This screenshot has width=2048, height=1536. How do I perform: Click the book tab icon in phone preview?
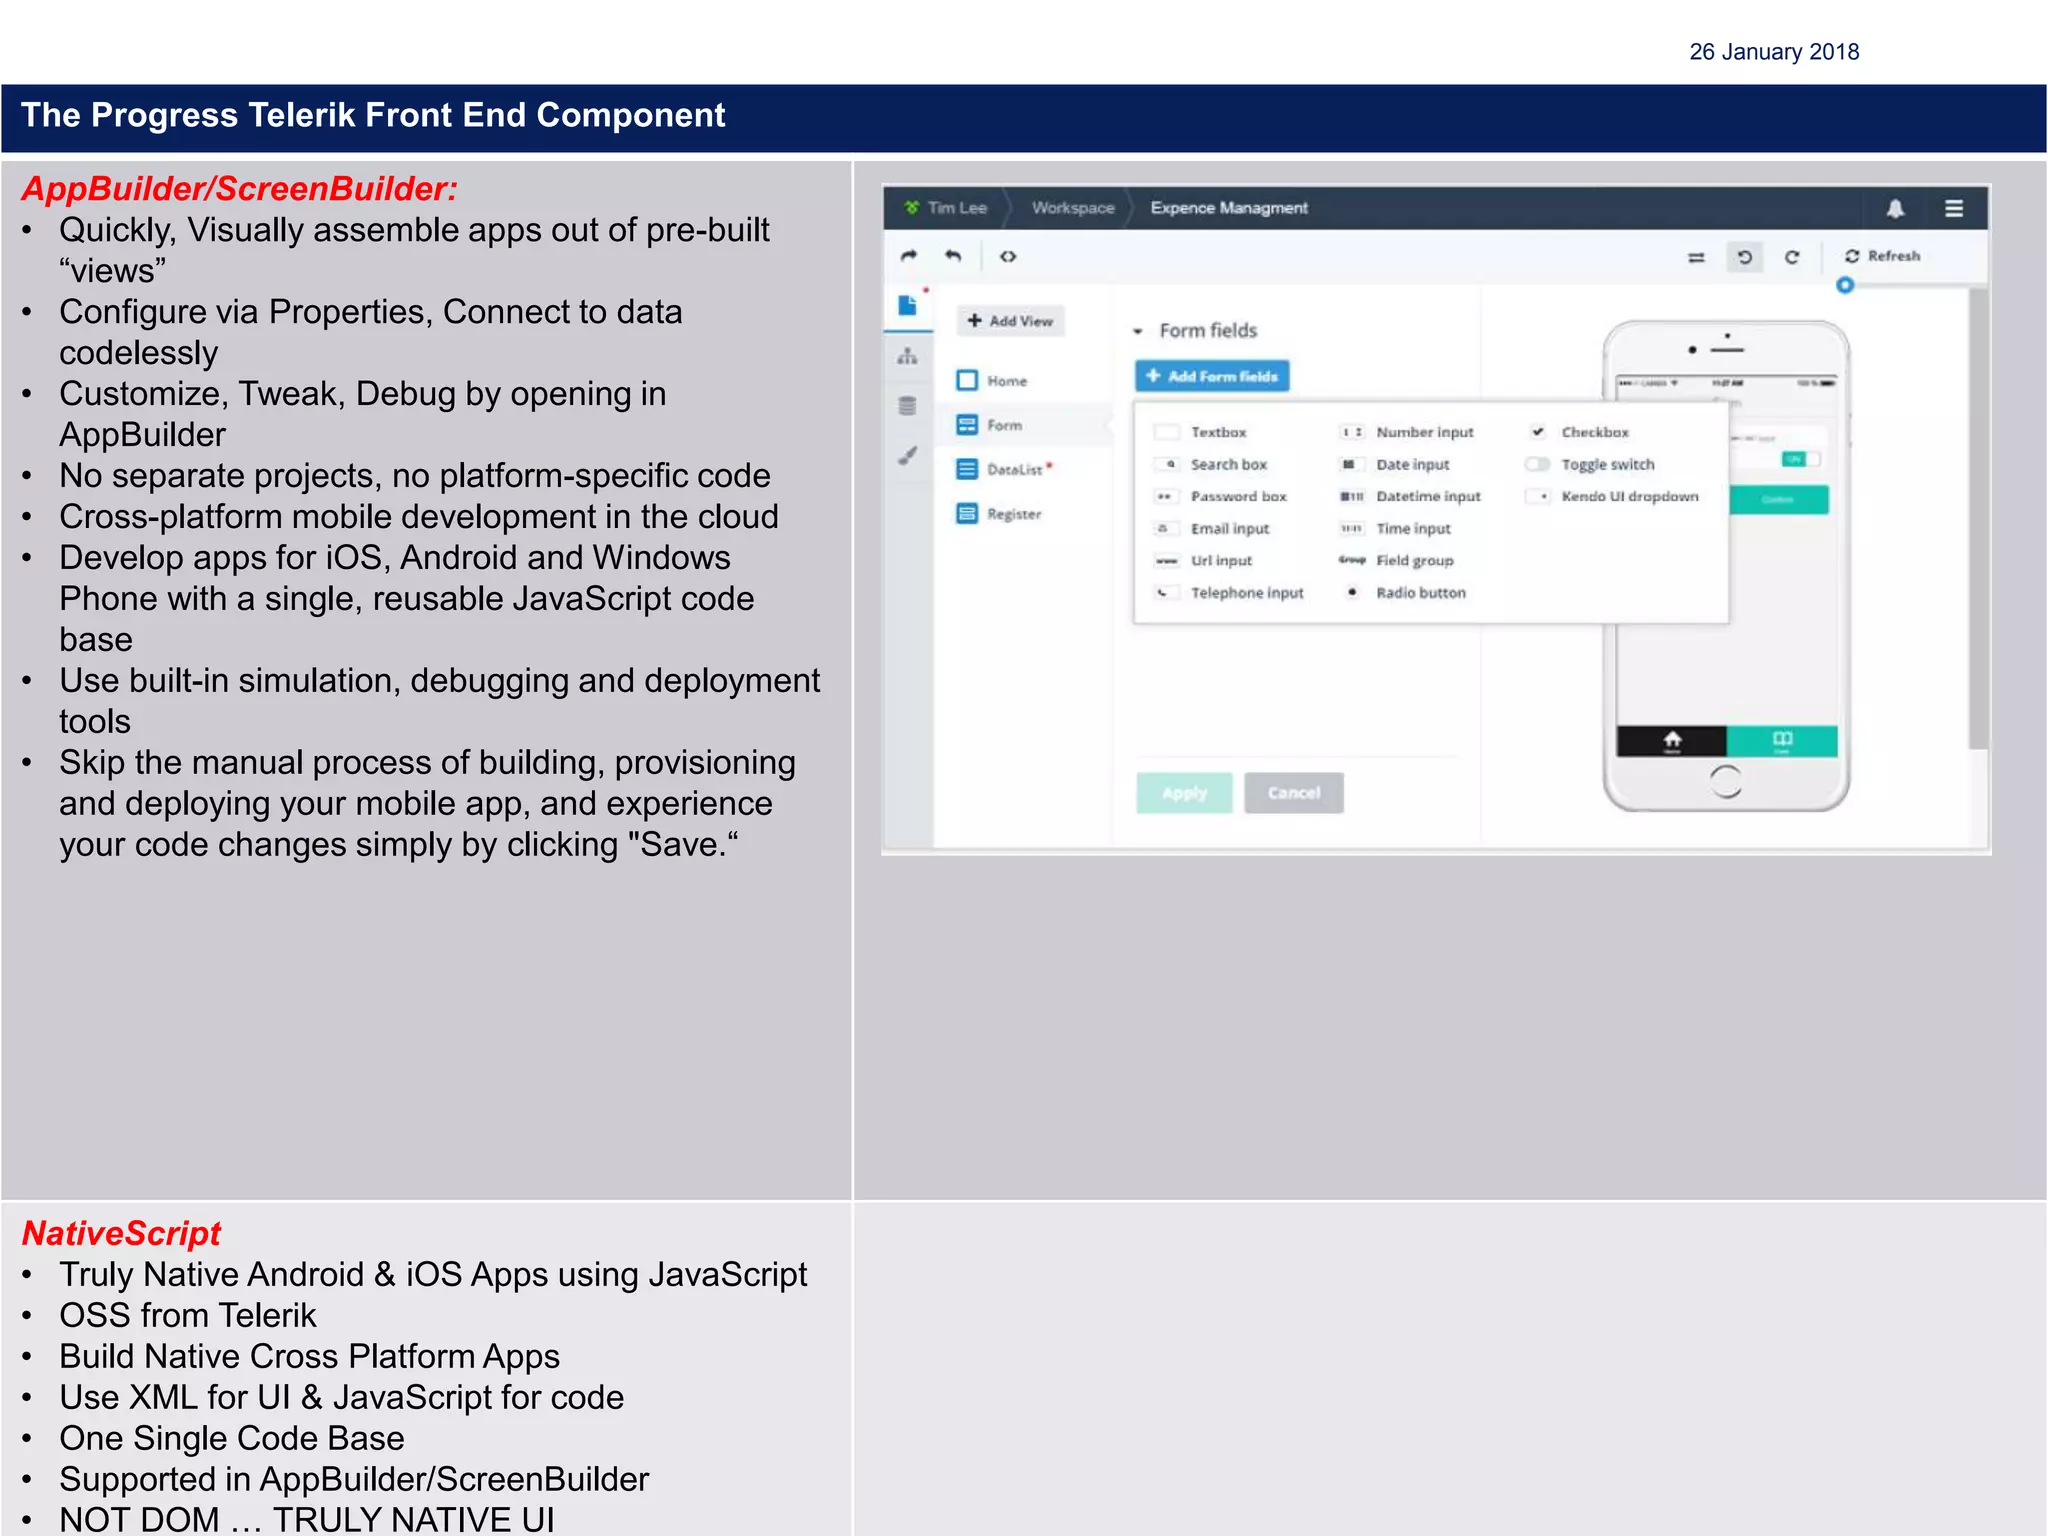point(1782,741)
